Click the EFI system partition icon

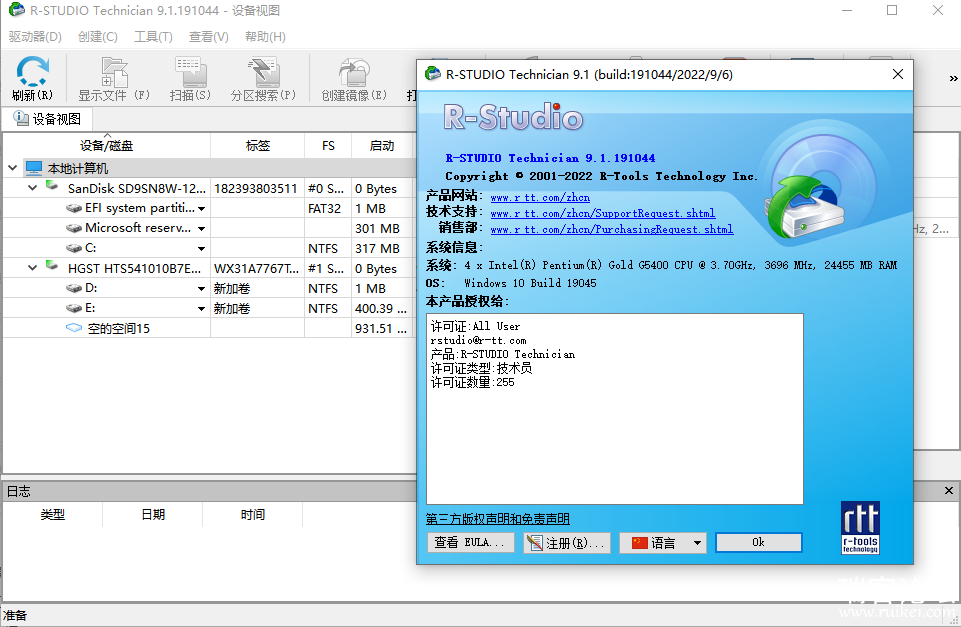coord(74,208)
